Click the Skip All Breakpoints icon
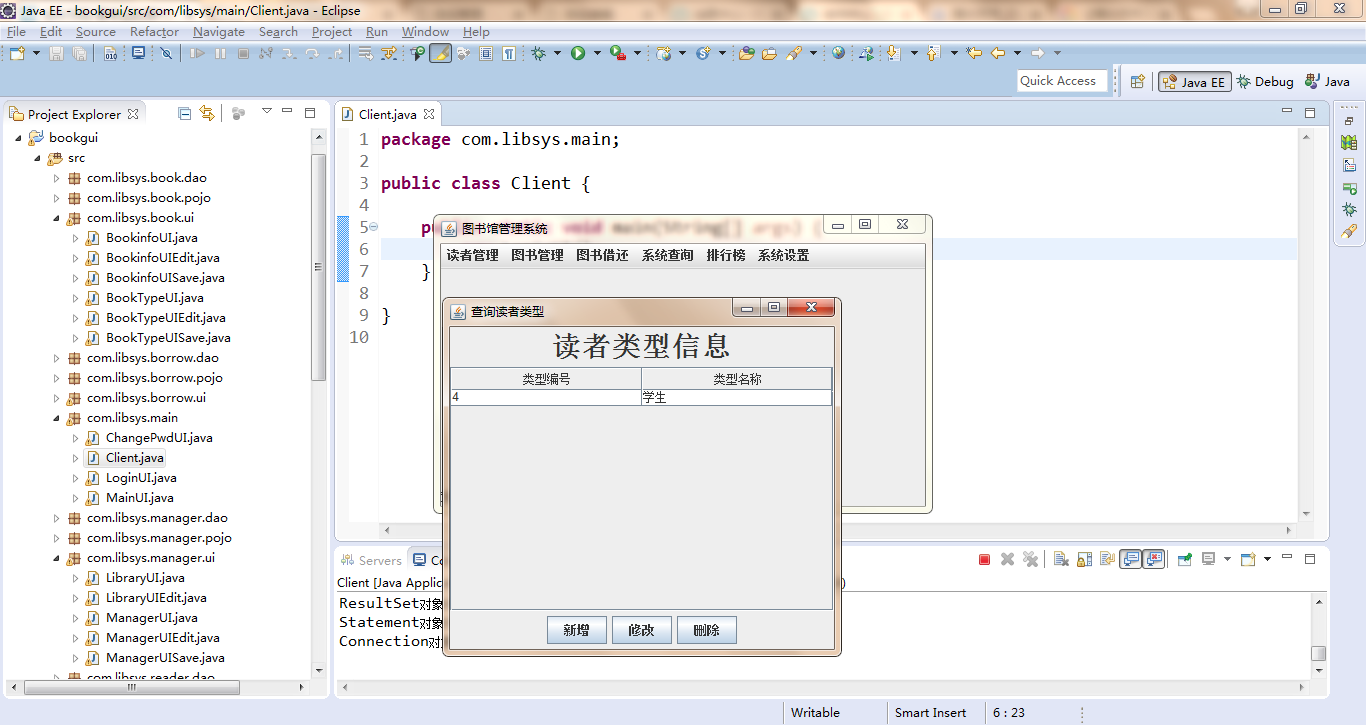 [x=166, y=53]
